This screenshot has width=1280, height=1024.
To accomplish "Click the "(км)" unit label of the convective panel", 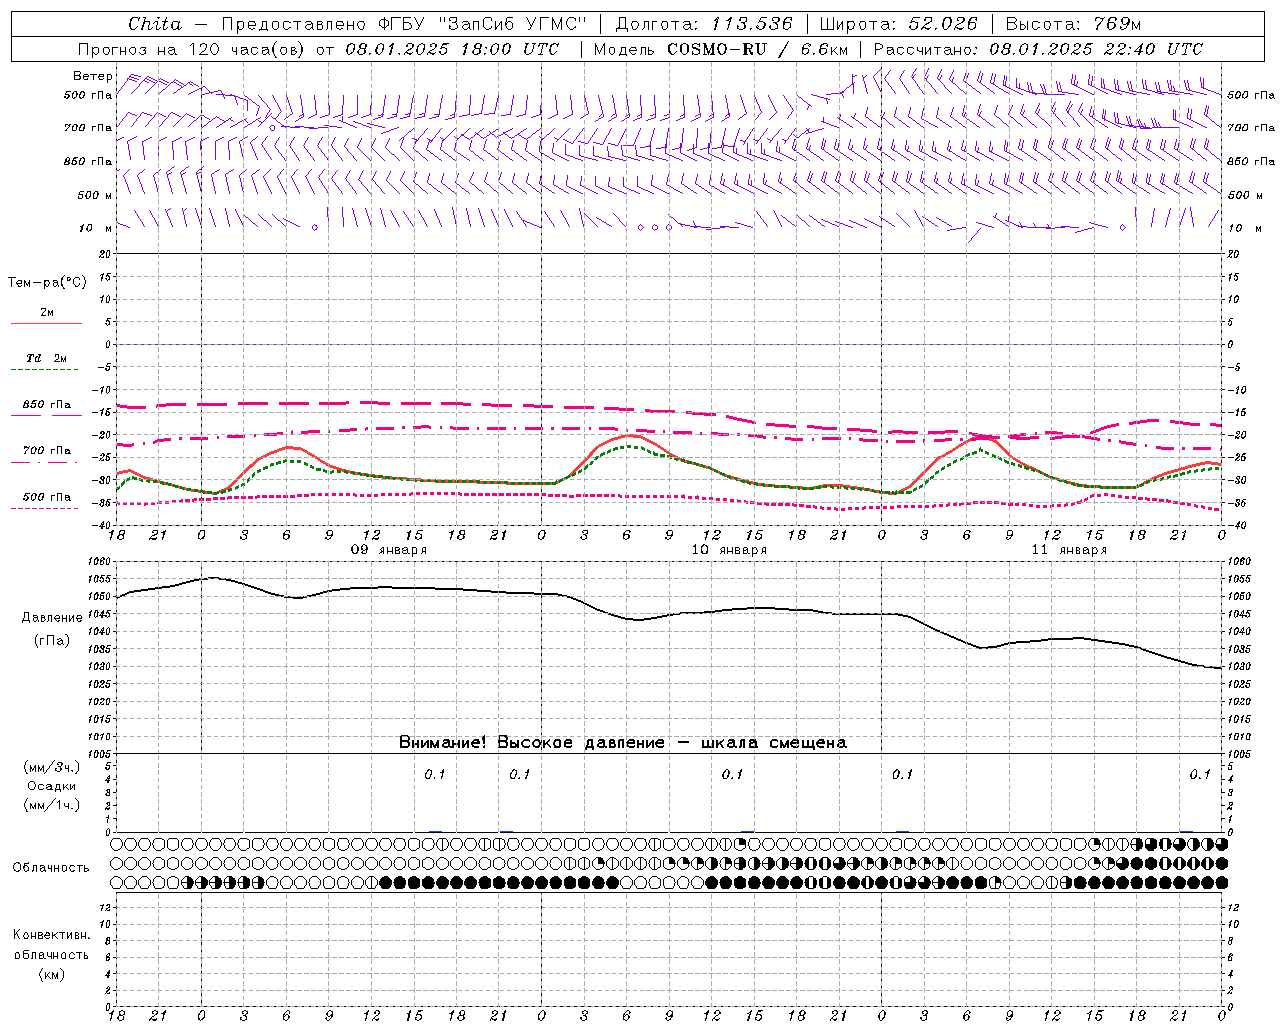I will tap(51, 975).
